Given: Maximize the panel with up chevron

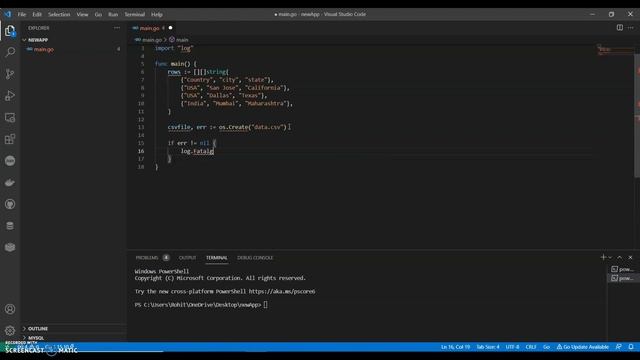Looking at the screenshot, I should 620,258.
